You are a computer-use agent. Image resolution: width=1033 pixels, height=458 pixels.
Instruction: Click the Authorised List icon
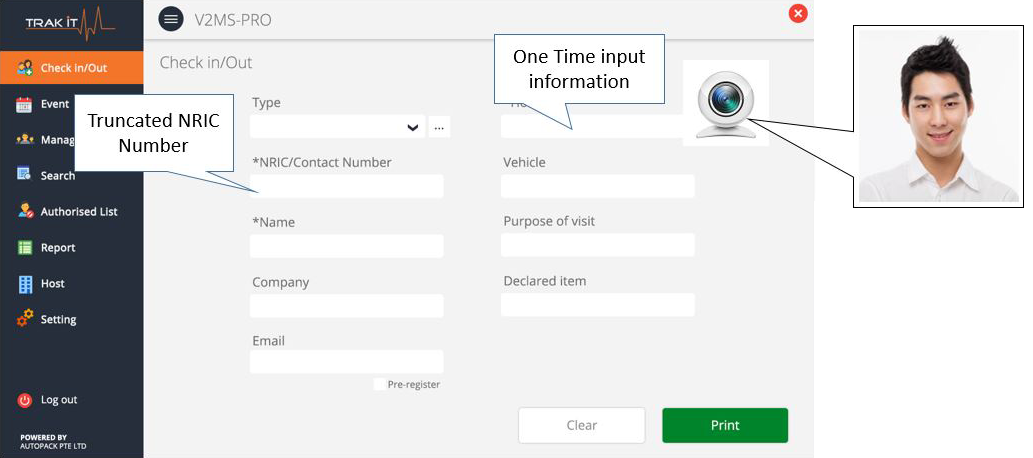coord(25,211)
